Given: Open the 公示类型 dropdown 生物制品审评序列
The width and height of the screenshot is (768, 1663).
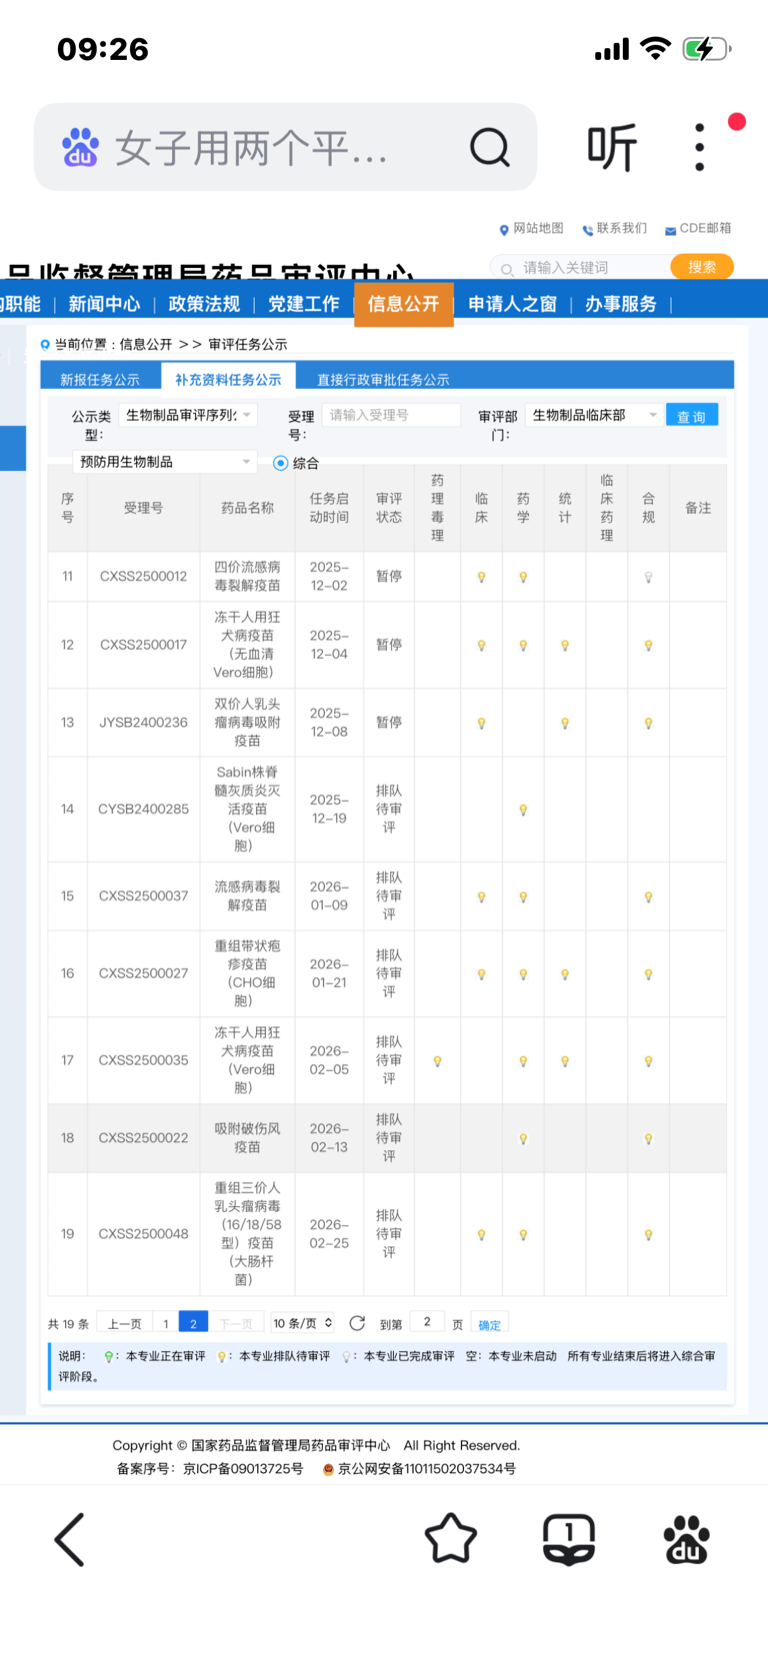Looking at the screenshot, I should point(188,415).
